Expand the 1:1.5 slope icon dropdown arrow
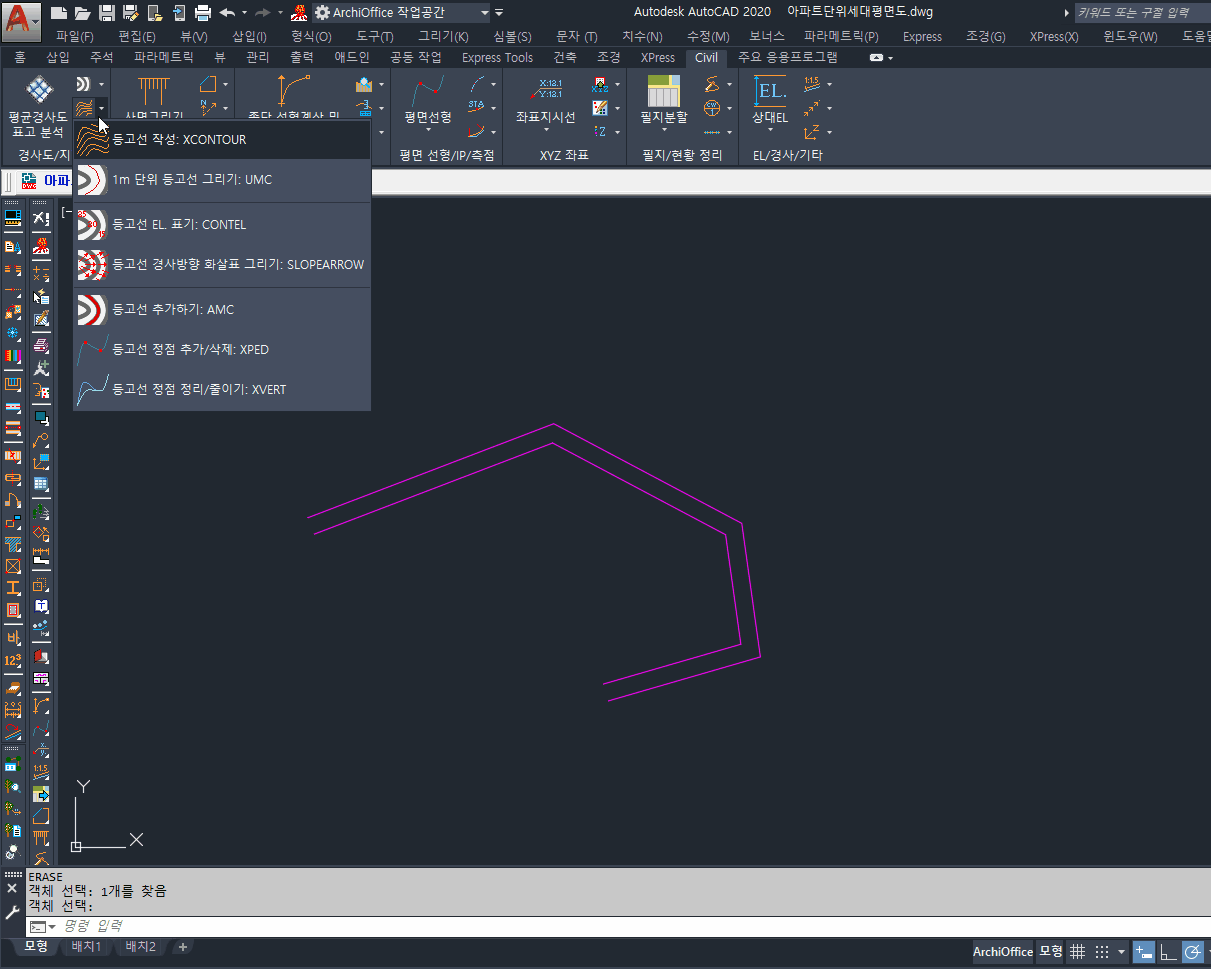Viewport: 1211px width, 969px height. pos(829,84)
